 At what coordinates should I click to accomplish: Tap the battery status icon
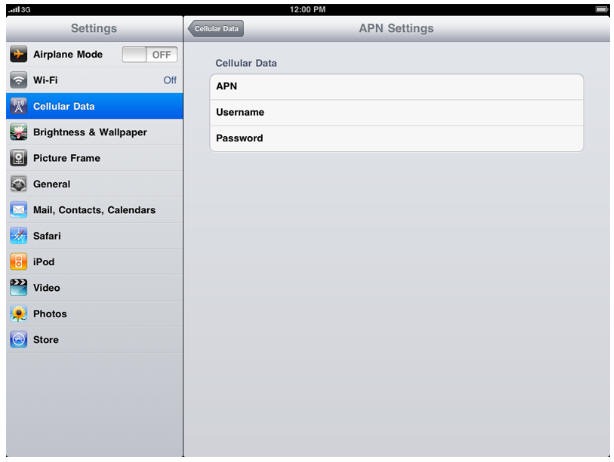point(601,9)
